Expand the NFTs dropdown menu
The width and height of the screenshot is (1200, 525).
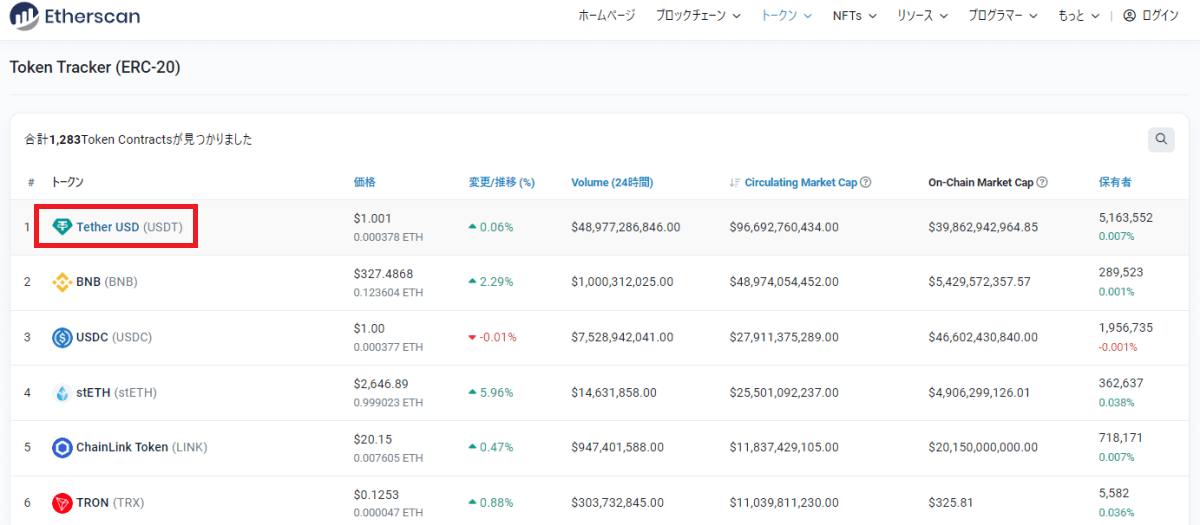pyautogui.click(x=854, y=16)
